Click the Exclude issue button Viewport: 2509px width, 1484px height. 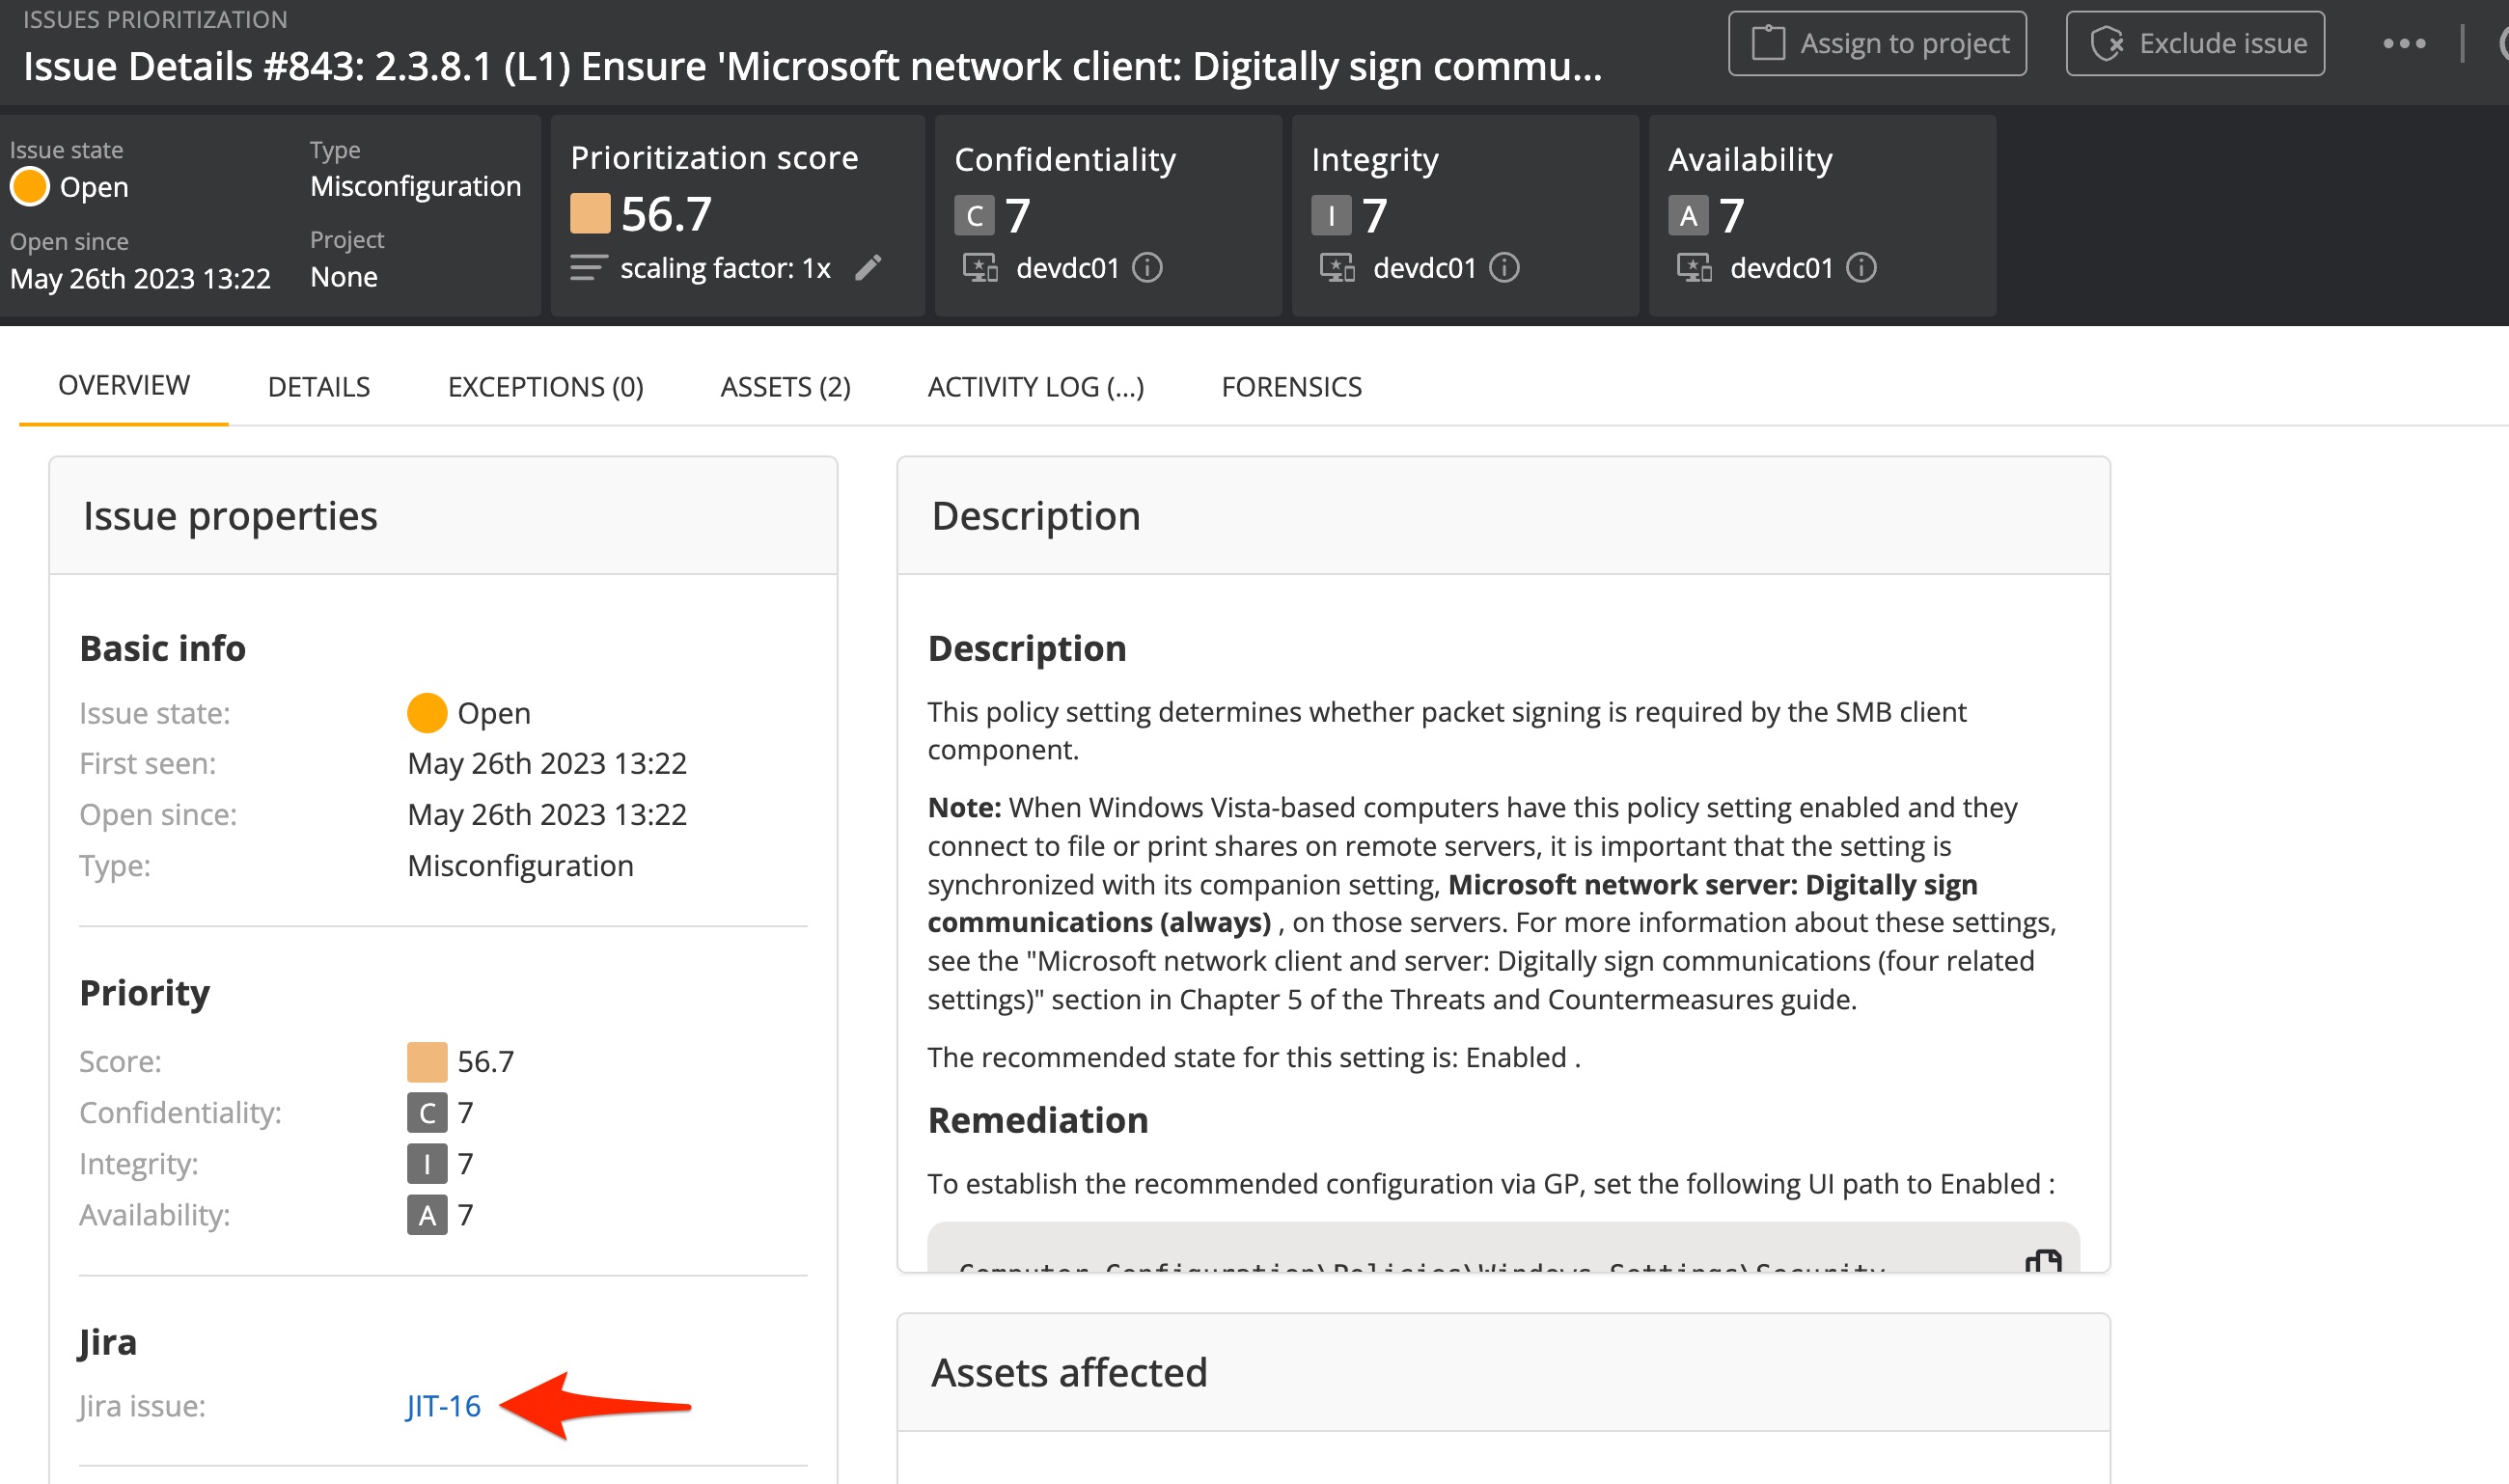coord(2195,42)
